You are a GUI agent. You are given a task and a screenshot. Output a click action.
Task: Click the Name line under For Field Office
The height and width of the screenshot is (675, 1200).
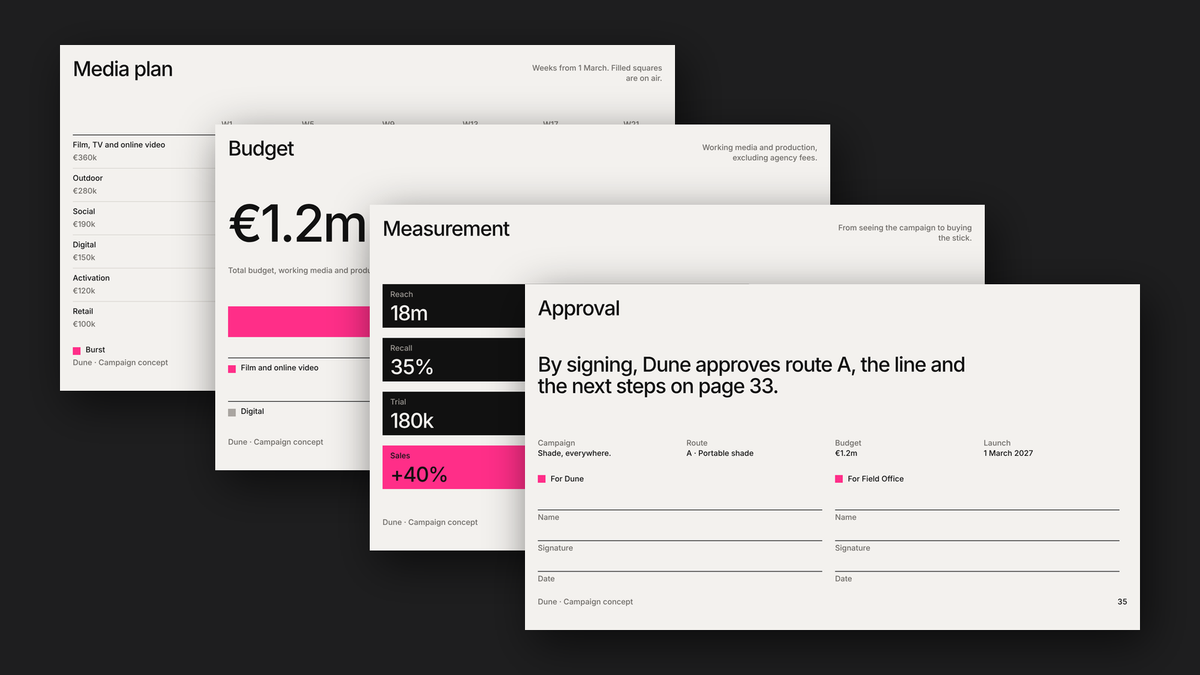coord(977,510)
